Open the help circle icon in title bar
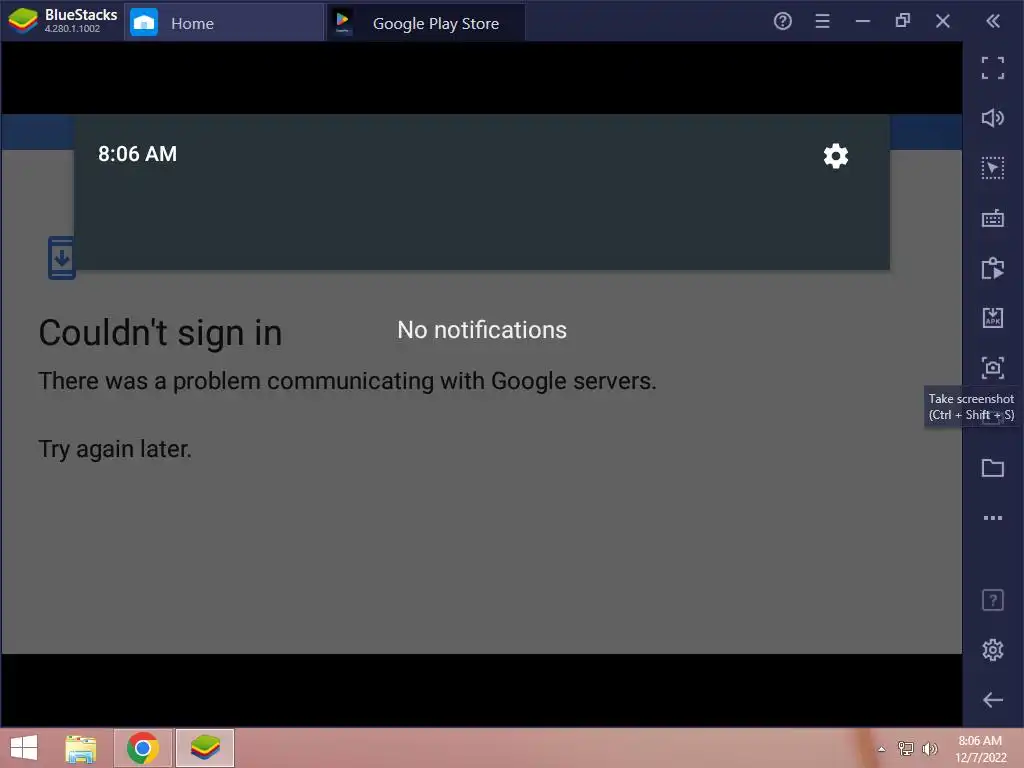Image resolution: width=1024 pixels, height=768 pixels. click(x=782, y=22)
